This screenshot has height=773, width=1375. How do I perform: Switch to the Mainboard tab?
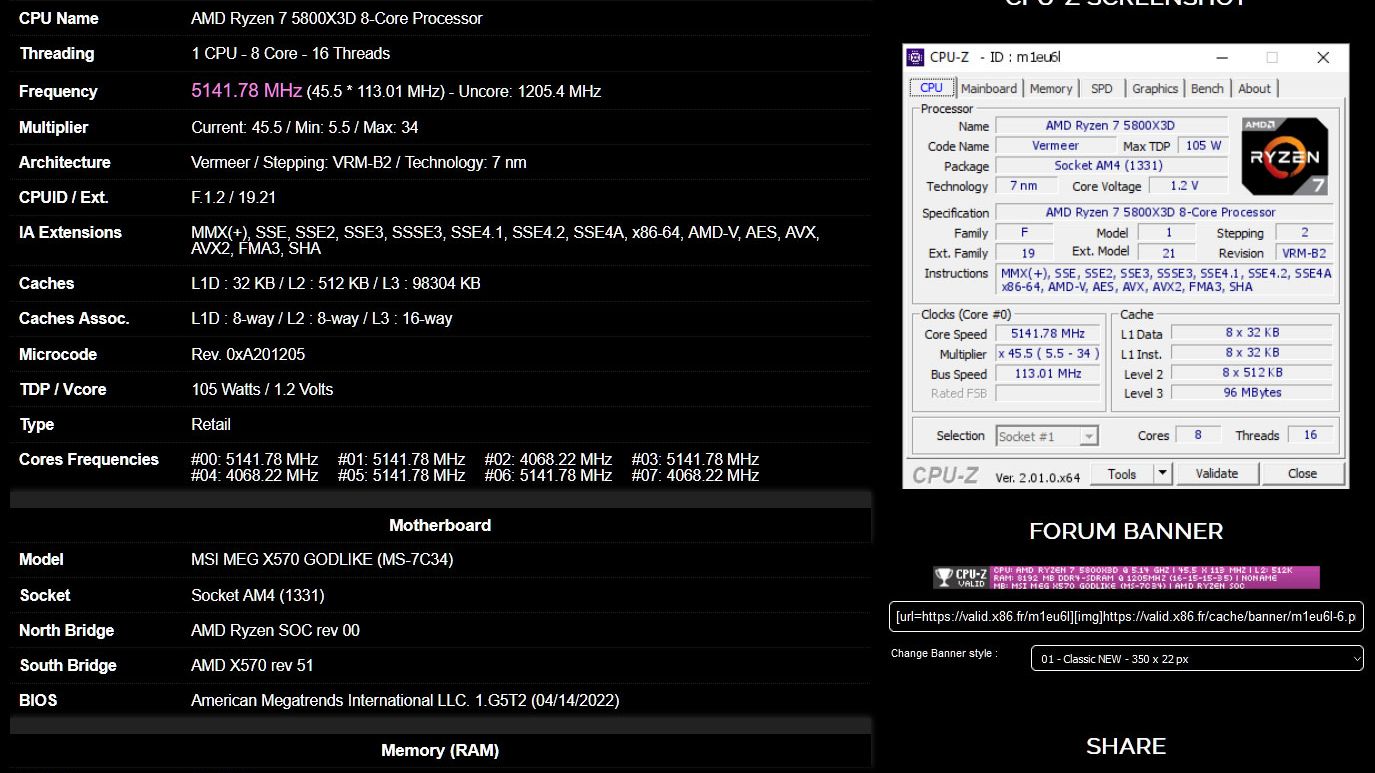(989, 89)
